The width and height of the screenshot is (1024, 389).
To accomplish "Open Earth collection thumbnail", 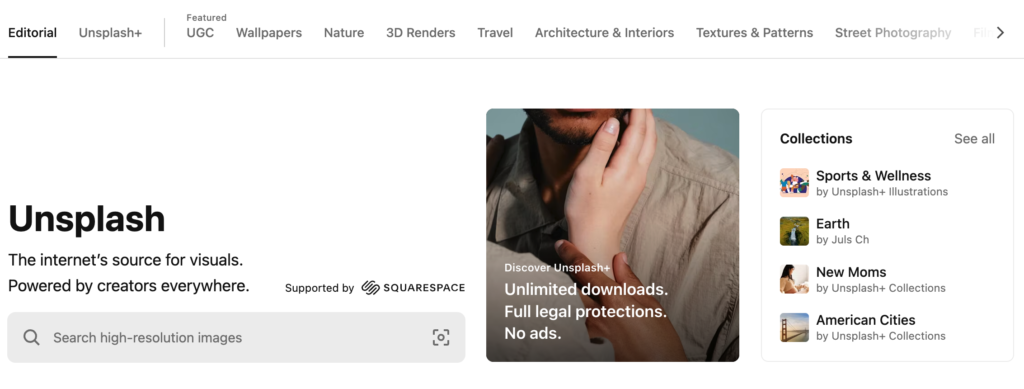I will 794,231.
